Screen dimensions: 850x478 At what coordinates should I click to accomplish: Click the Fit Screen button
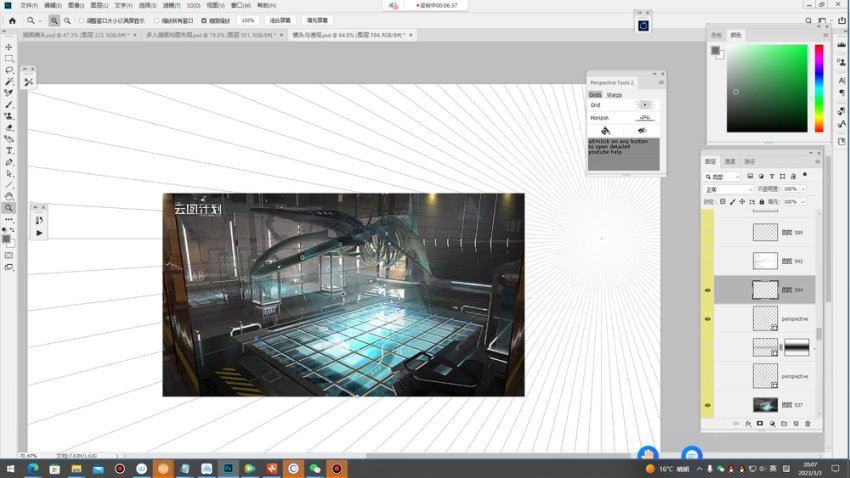(x=280, y=21)
